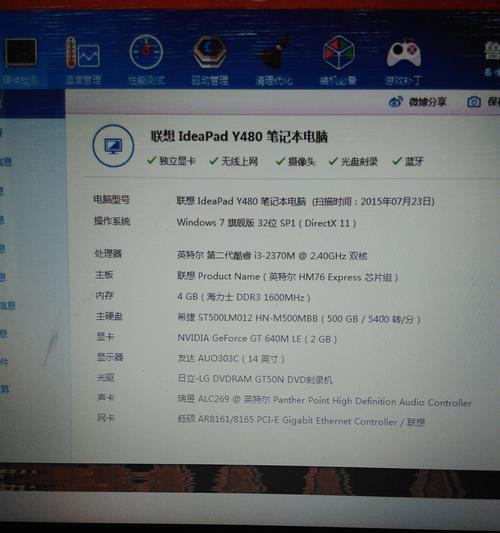Screen dimensions: 500x533
Task: Click the 主硬盘 row label
Action: (109, 316)
